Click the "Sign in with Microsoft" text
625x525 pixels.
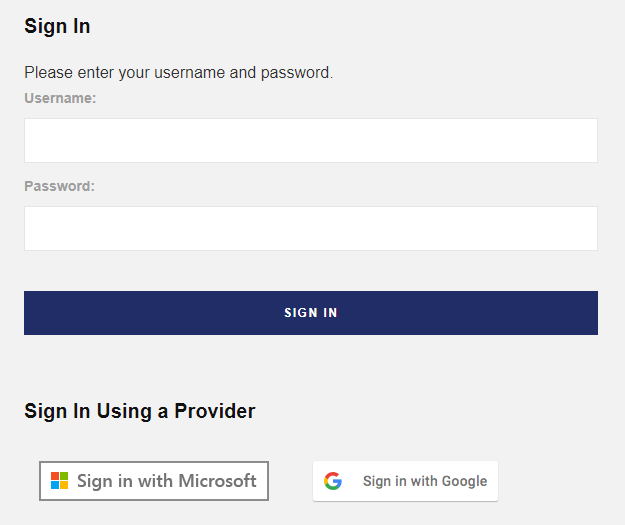[x=167, y=481]
